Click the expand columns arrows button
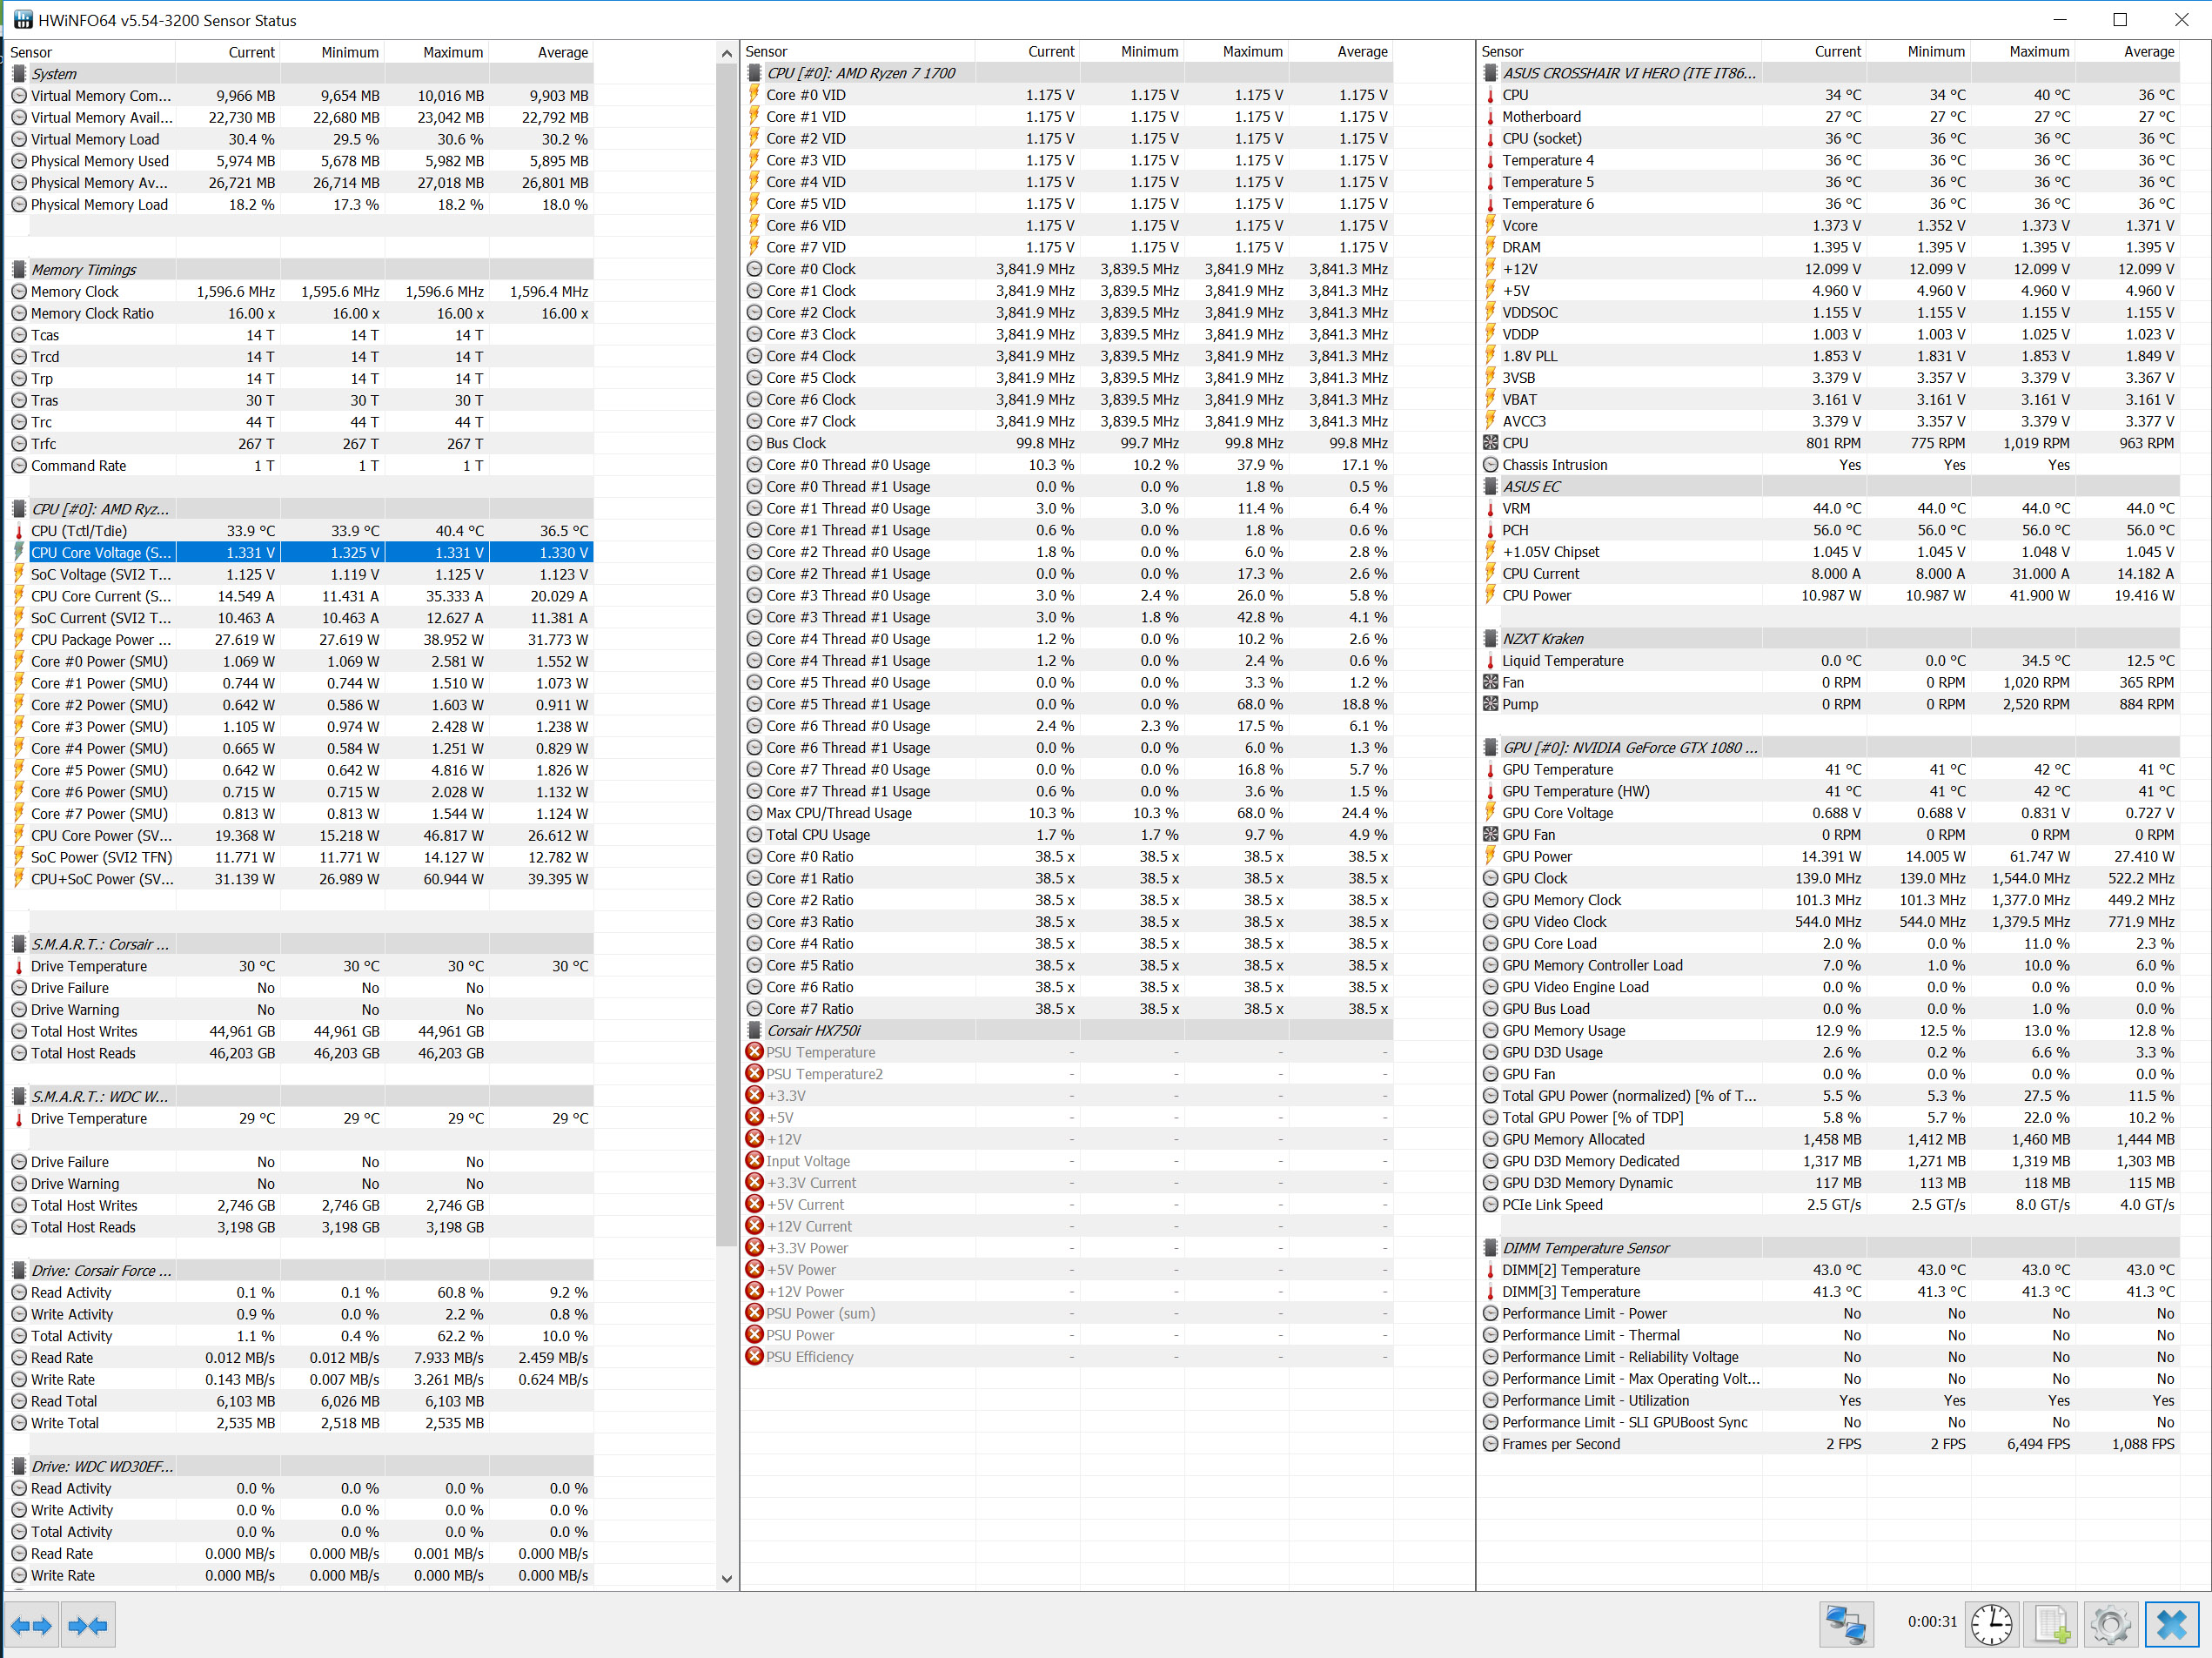This screenshot has height=1658, width=2212. pos(31,1625)
